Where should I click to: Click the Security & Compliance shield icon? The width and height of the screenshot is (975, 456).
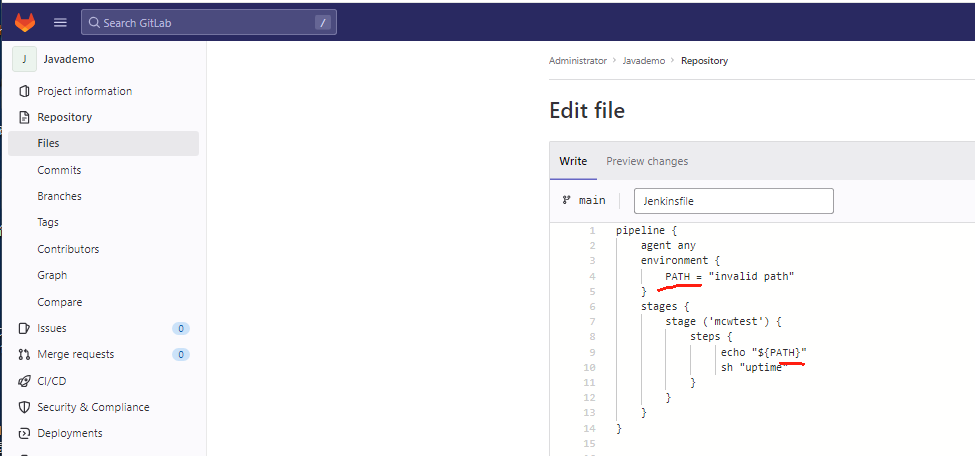[x=24, y=407]
